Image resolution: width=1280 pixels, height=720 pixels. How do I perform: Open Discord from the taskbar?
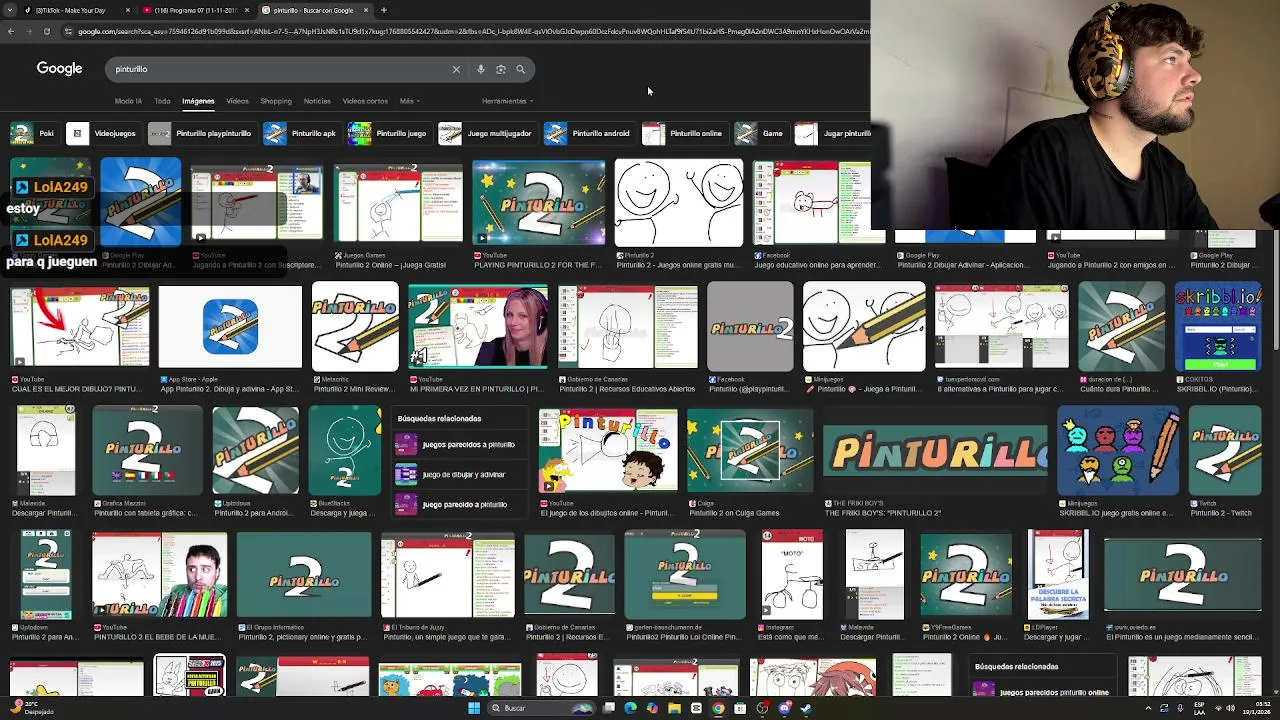784,708
